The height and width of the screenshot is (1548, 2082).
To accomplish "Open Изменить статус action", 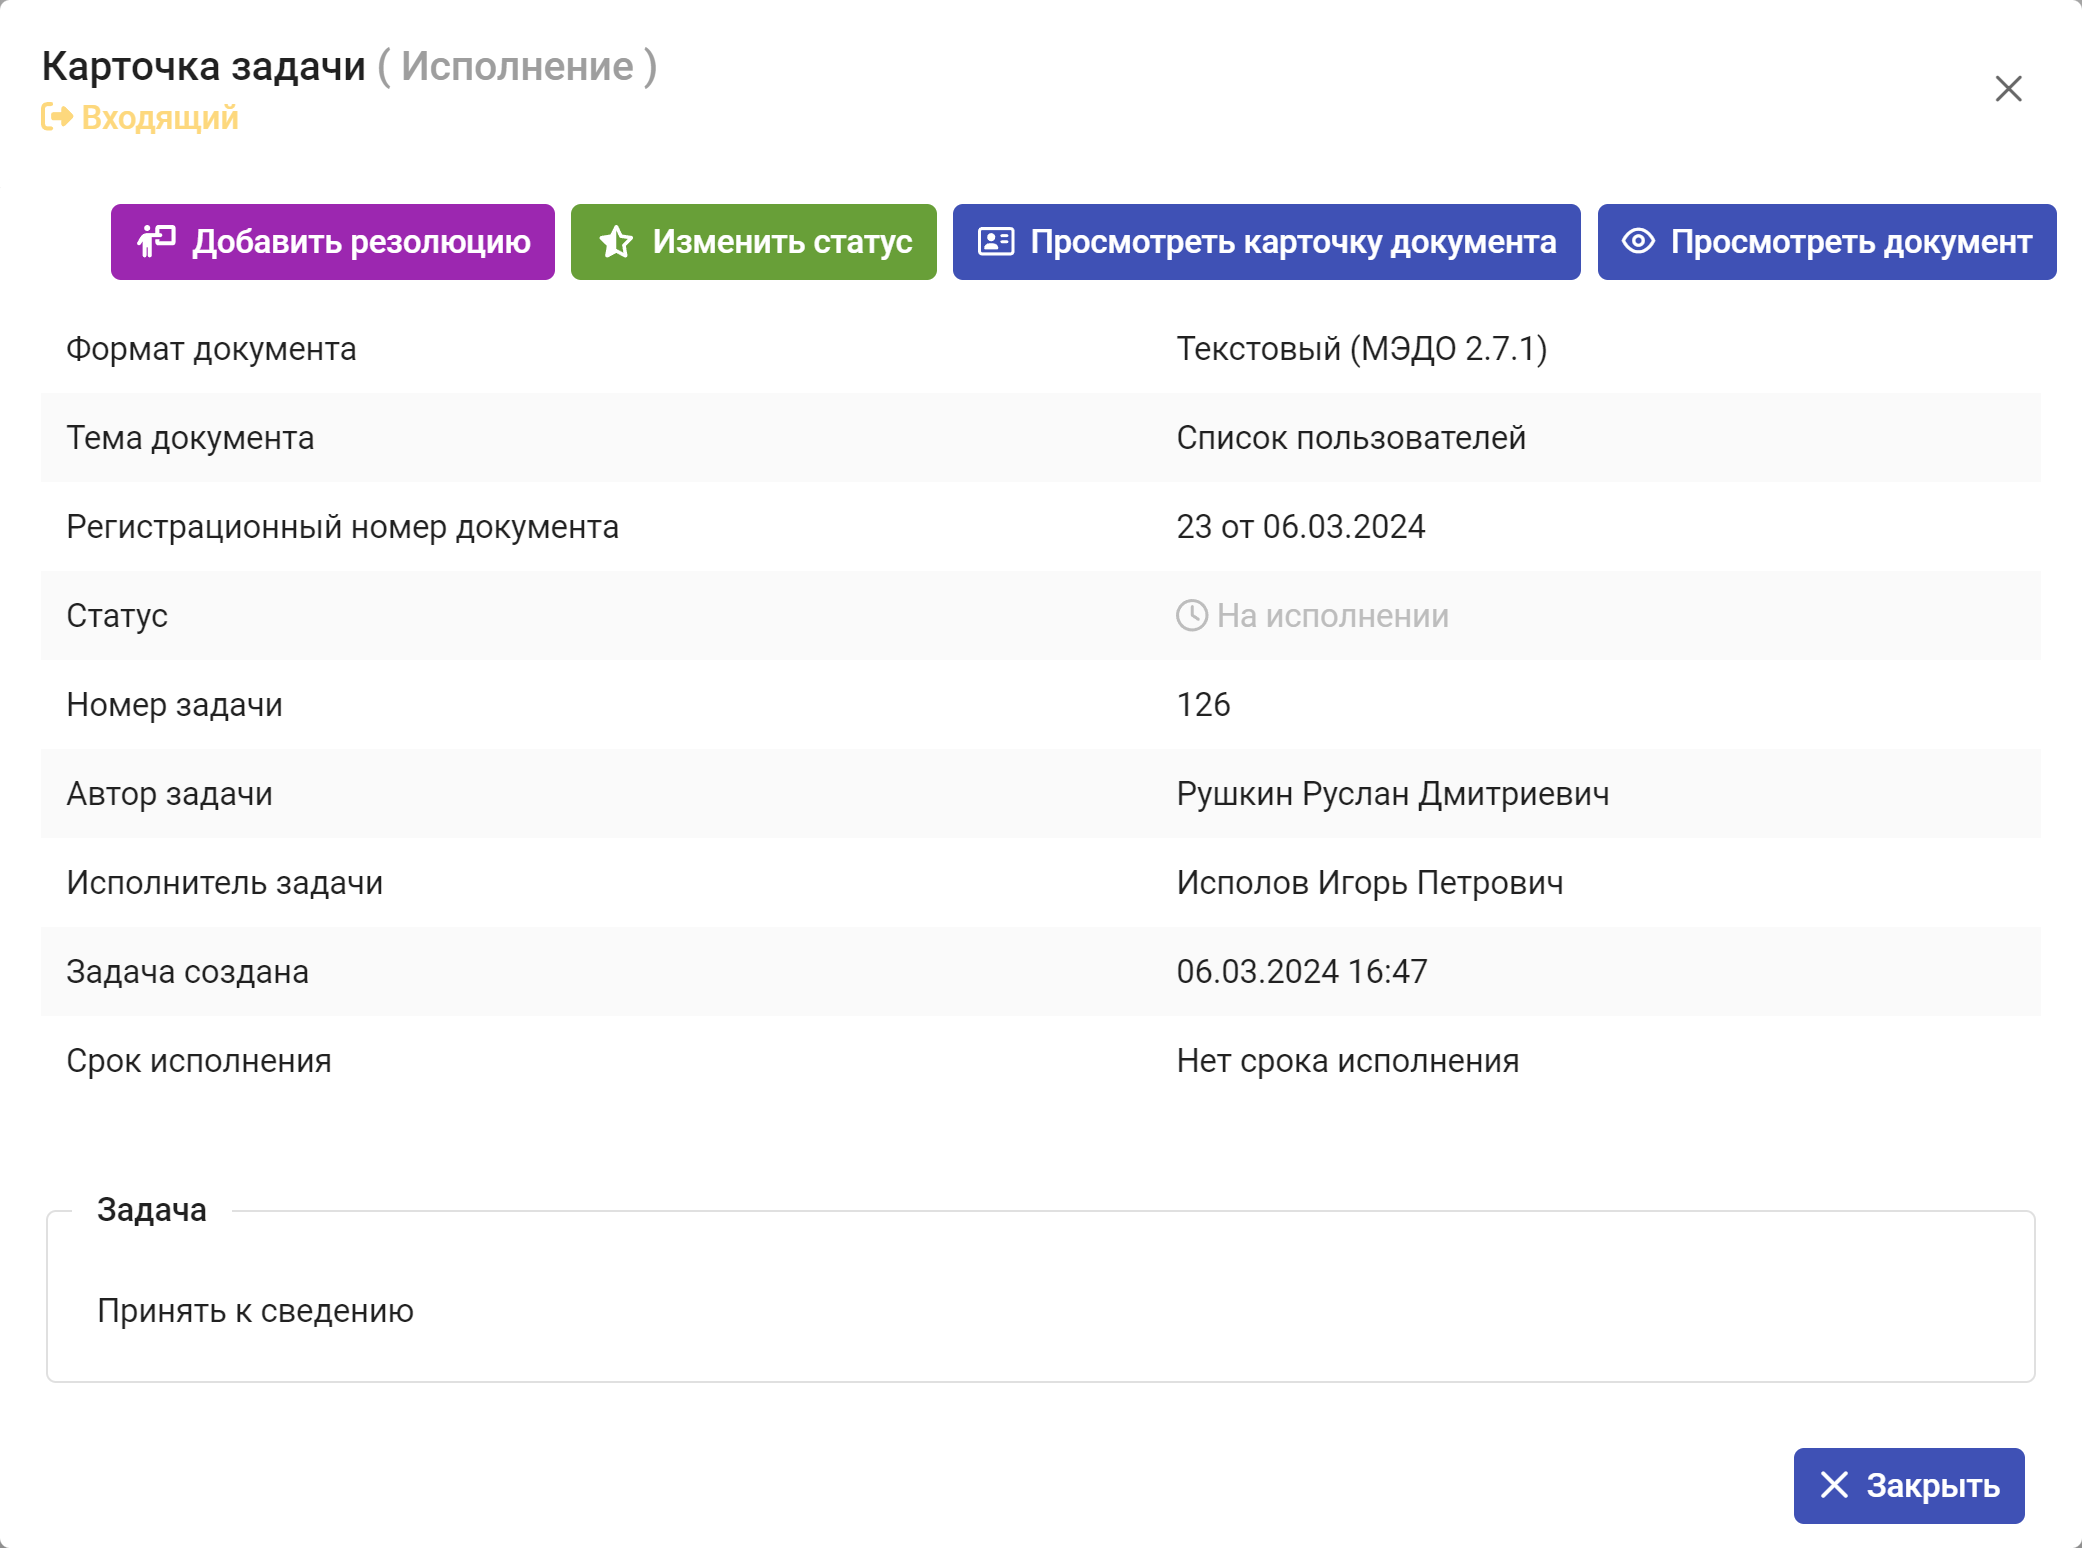I will [x=753, y=242].
